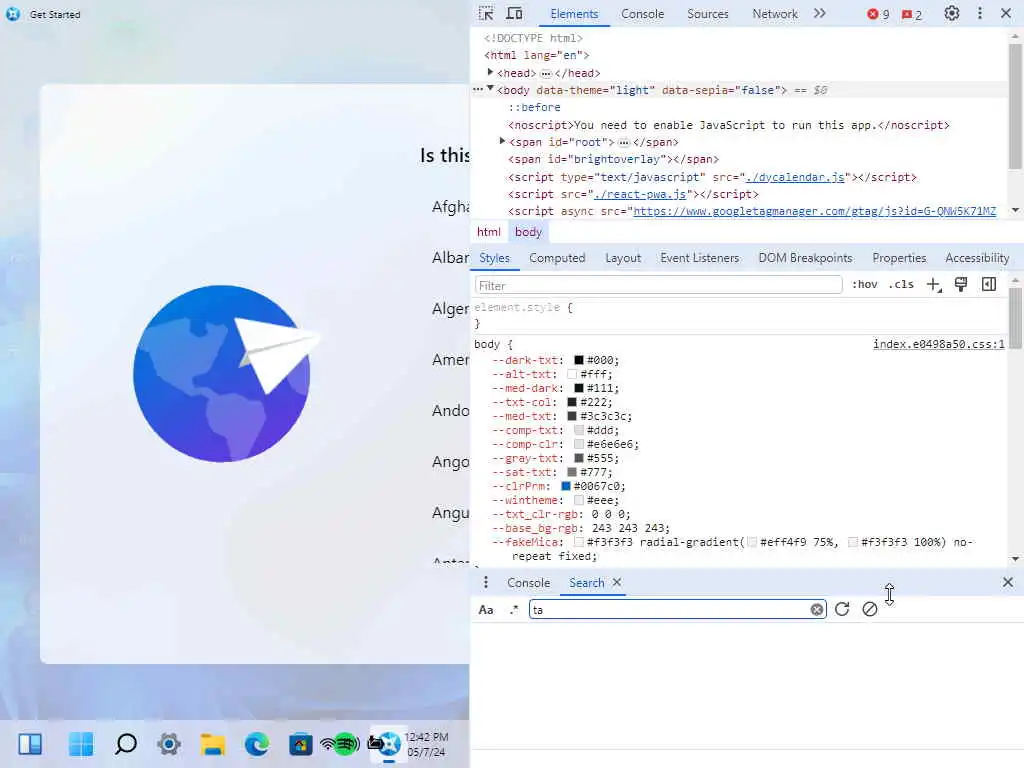Open the drawer three-dot menu
Screen dimensions: 1024x768
point(485,583)
